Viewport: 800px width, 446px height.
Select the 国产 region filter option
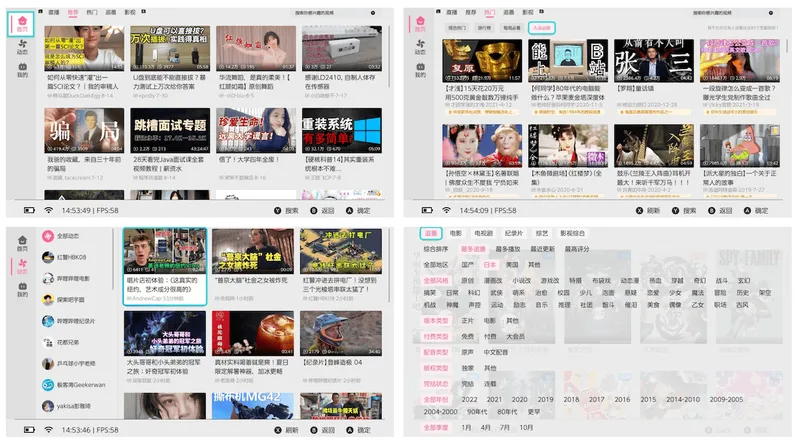click(467, 264)
